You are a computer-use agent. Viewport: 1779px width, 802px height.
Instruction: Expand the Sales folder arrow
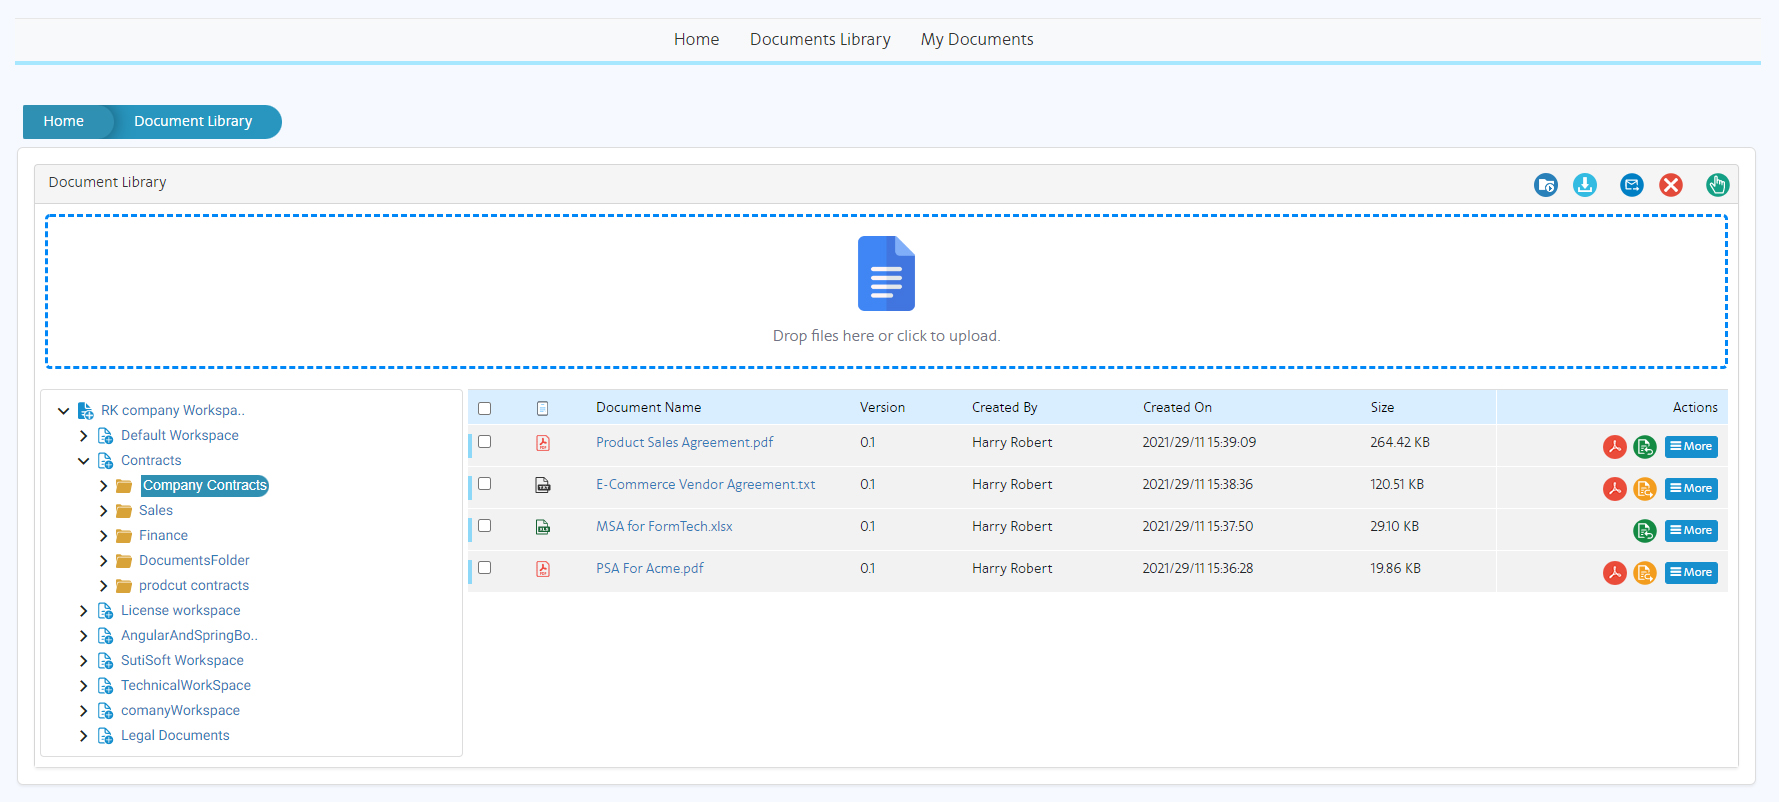(x=103, y=511)
